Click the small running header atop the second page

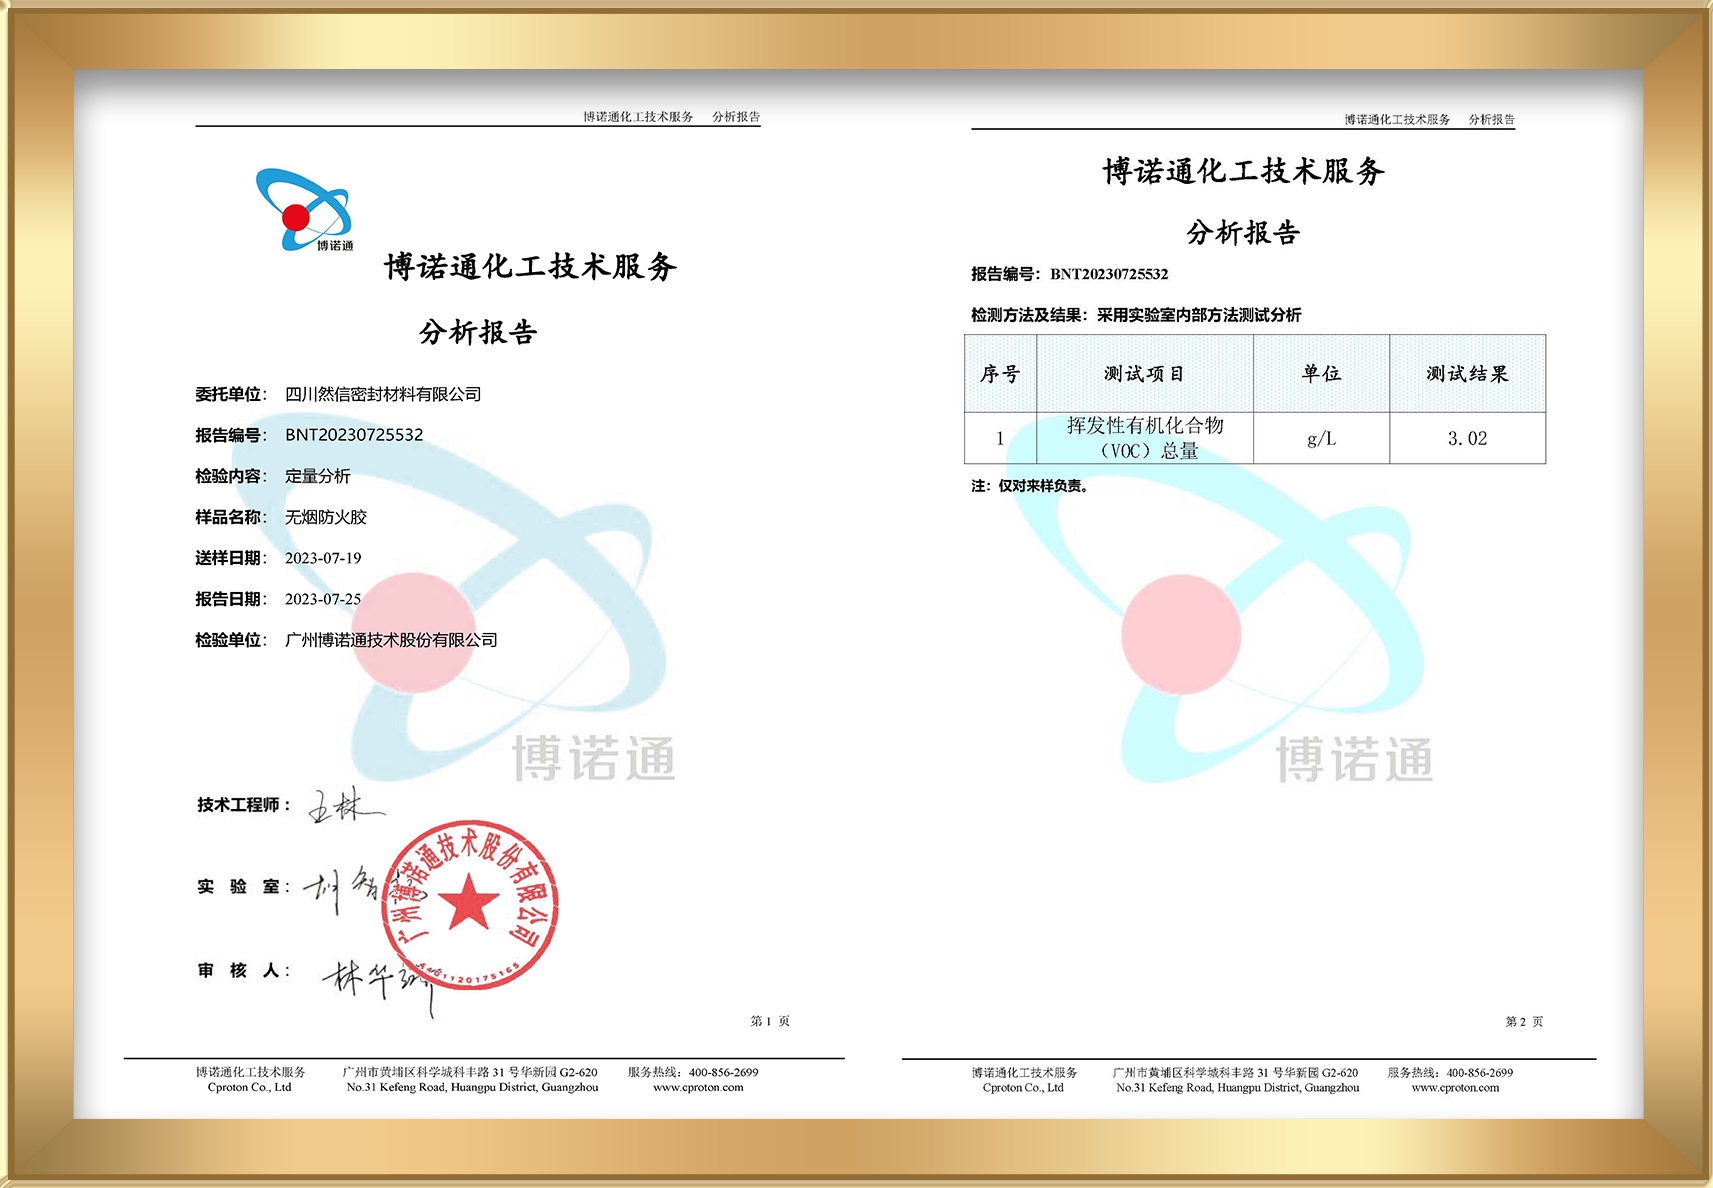tap(1430, 120)
